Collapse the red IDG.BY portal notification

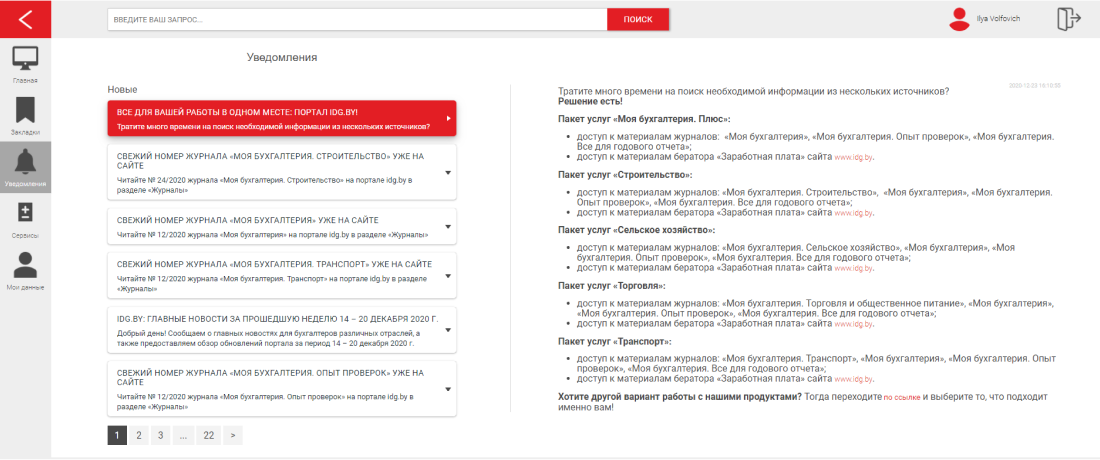[x=447, y=119]
